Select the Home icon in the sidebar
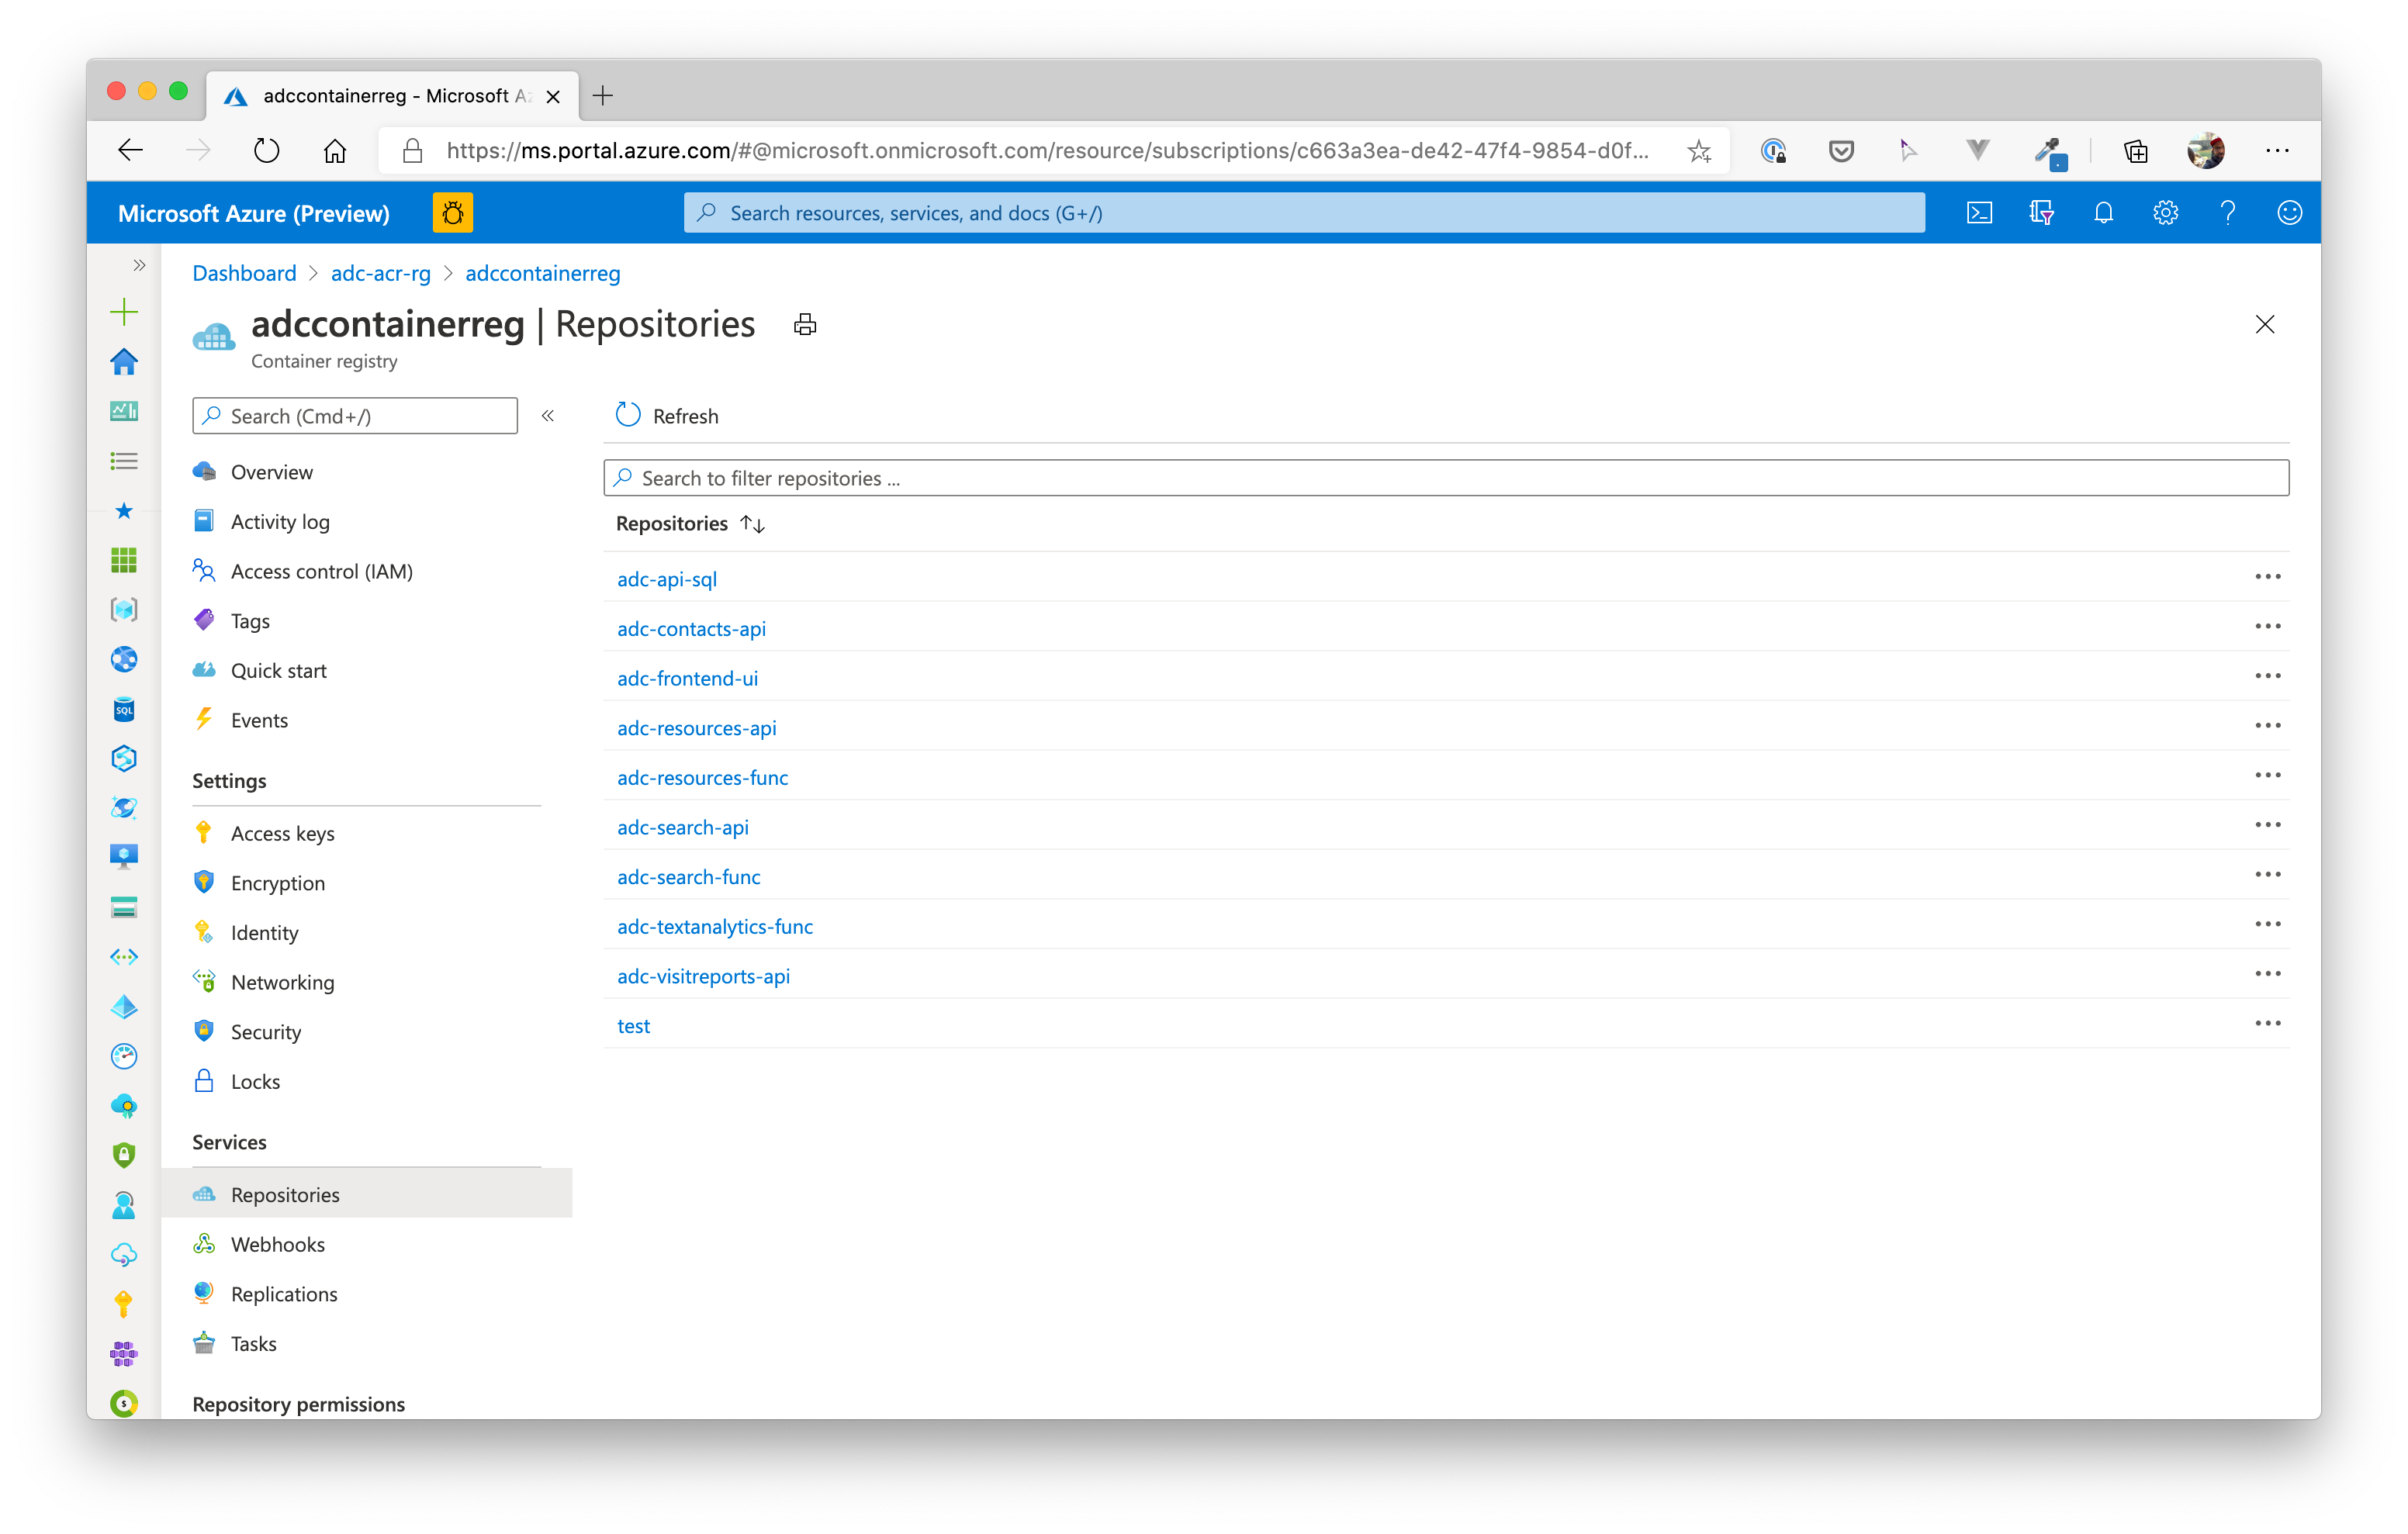Screen dimensions: 2408x1534 coord(123,362)
